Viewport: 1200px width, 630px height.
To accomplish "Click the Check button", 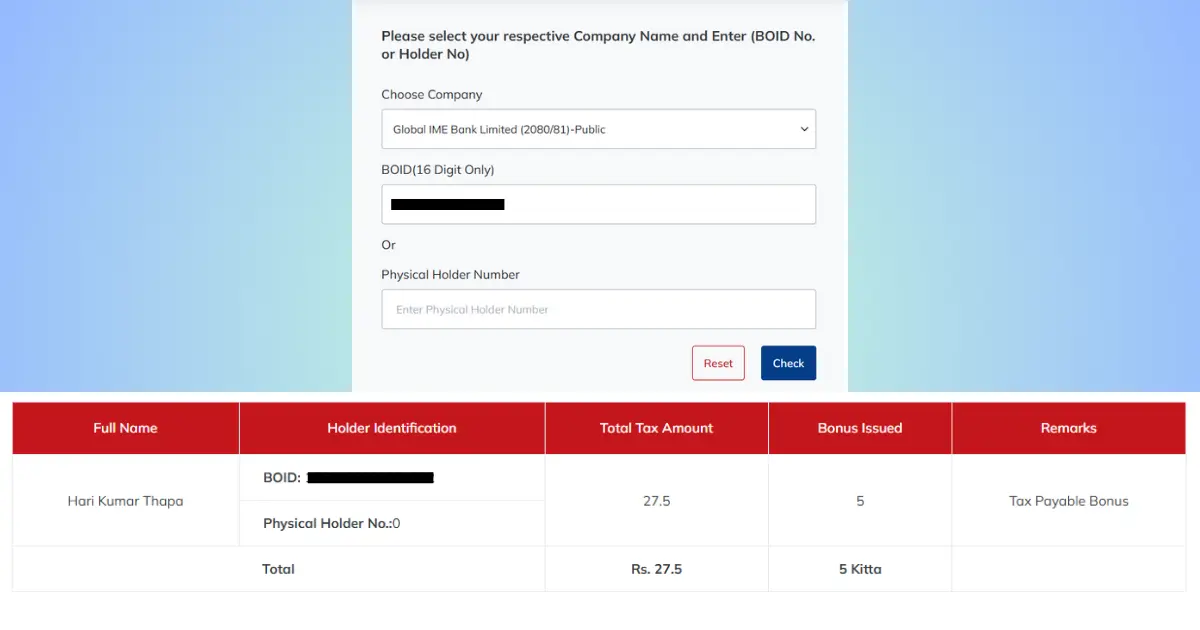I will point(788,362).
